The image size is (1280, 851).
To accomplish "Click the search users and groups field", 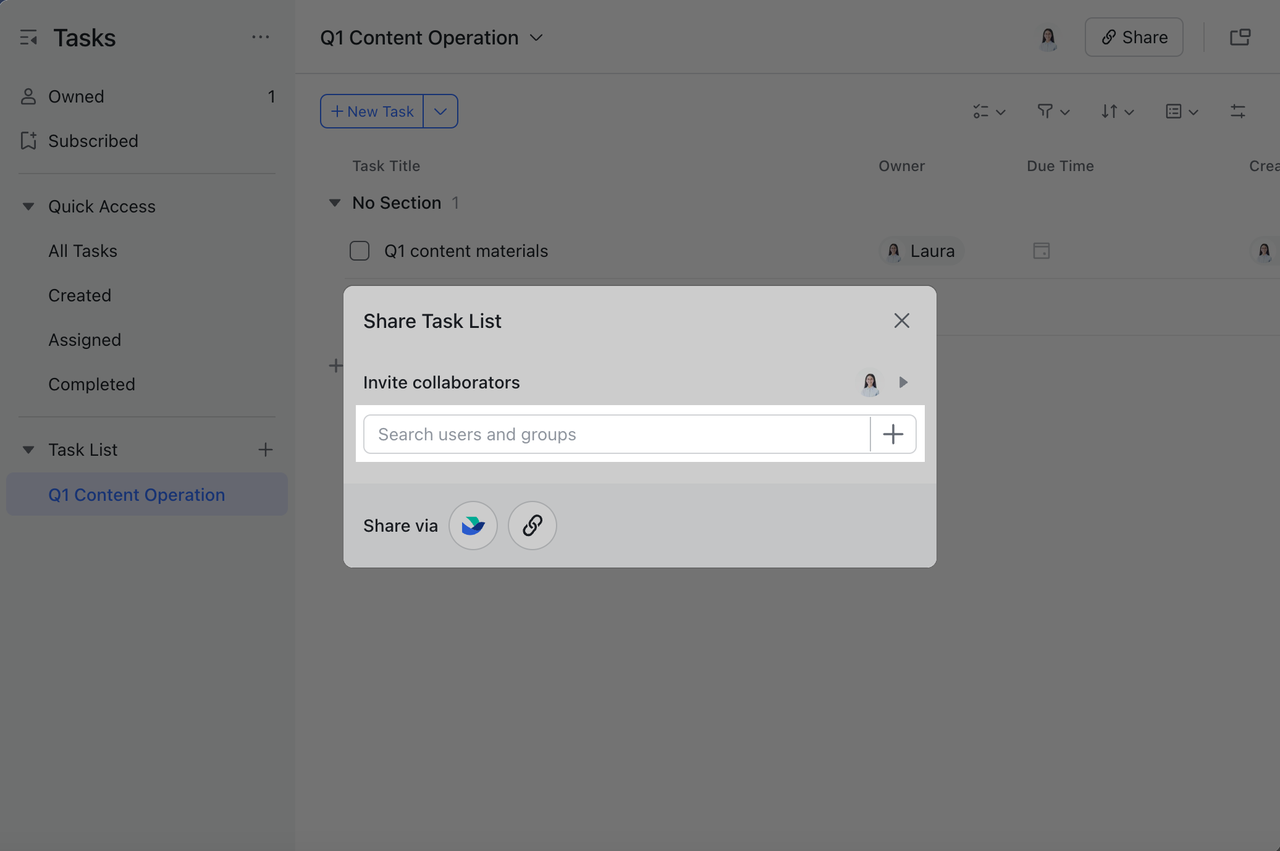I will pos(615,434).
